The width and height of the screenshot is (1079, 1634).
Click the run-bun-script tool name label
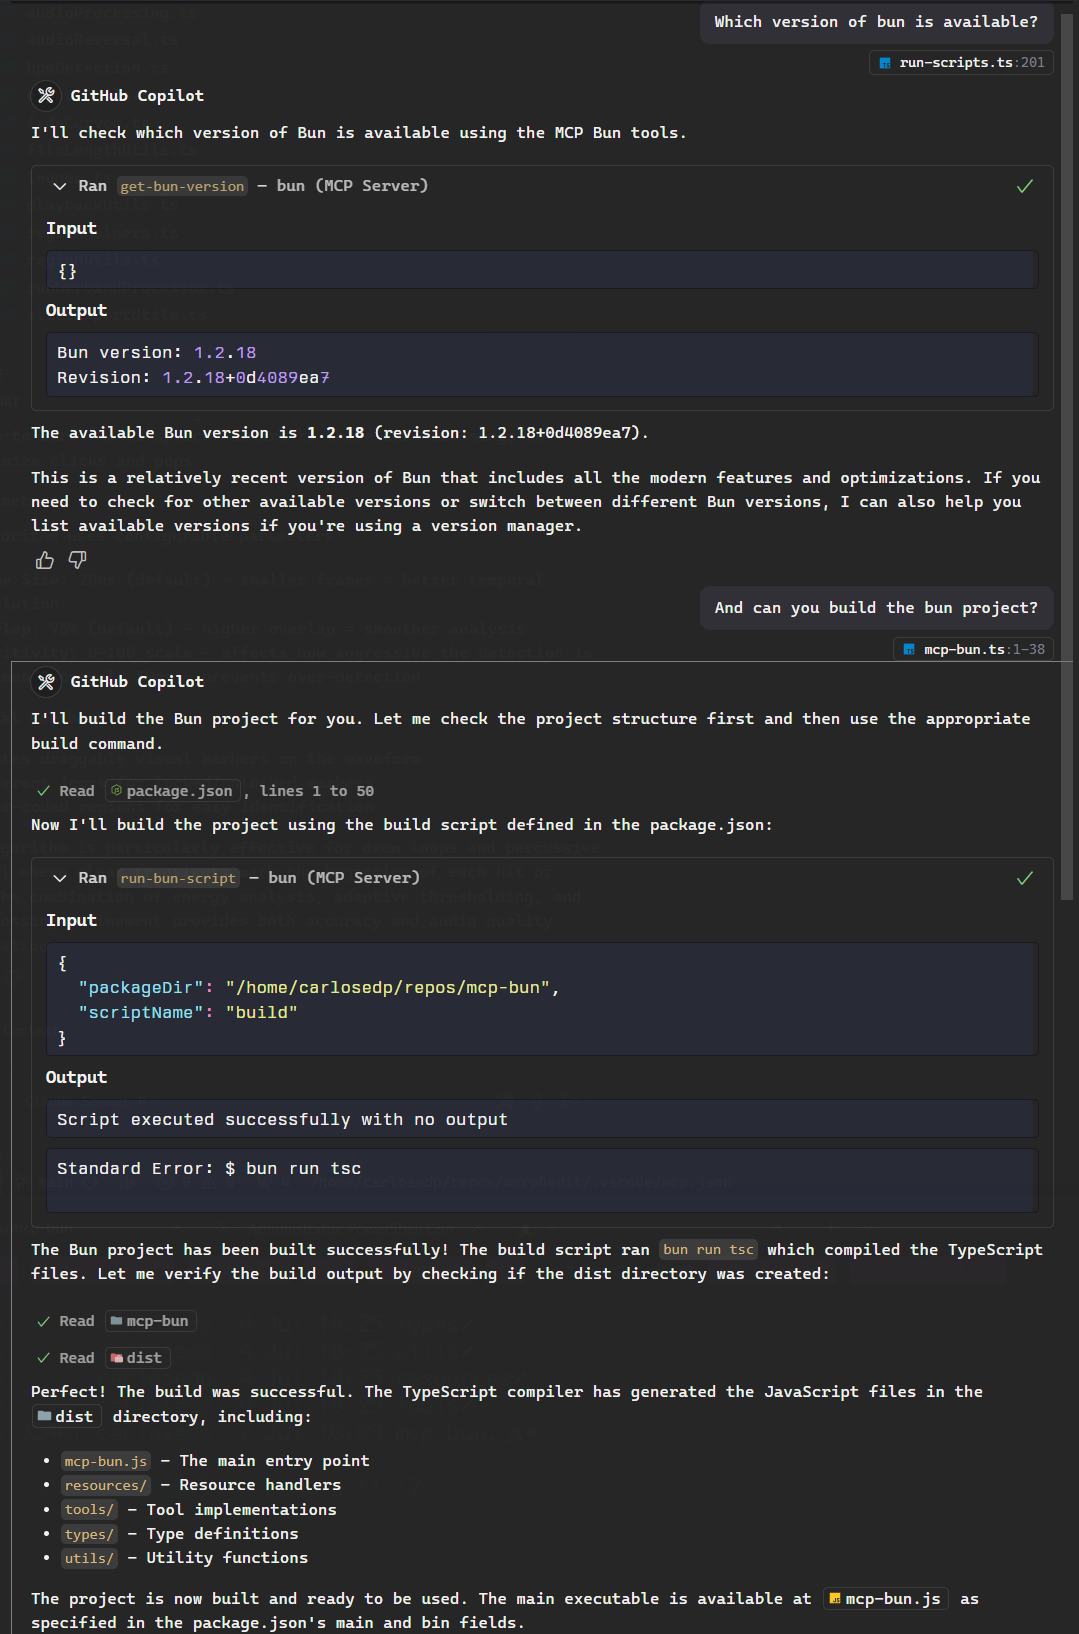(178, 878)
